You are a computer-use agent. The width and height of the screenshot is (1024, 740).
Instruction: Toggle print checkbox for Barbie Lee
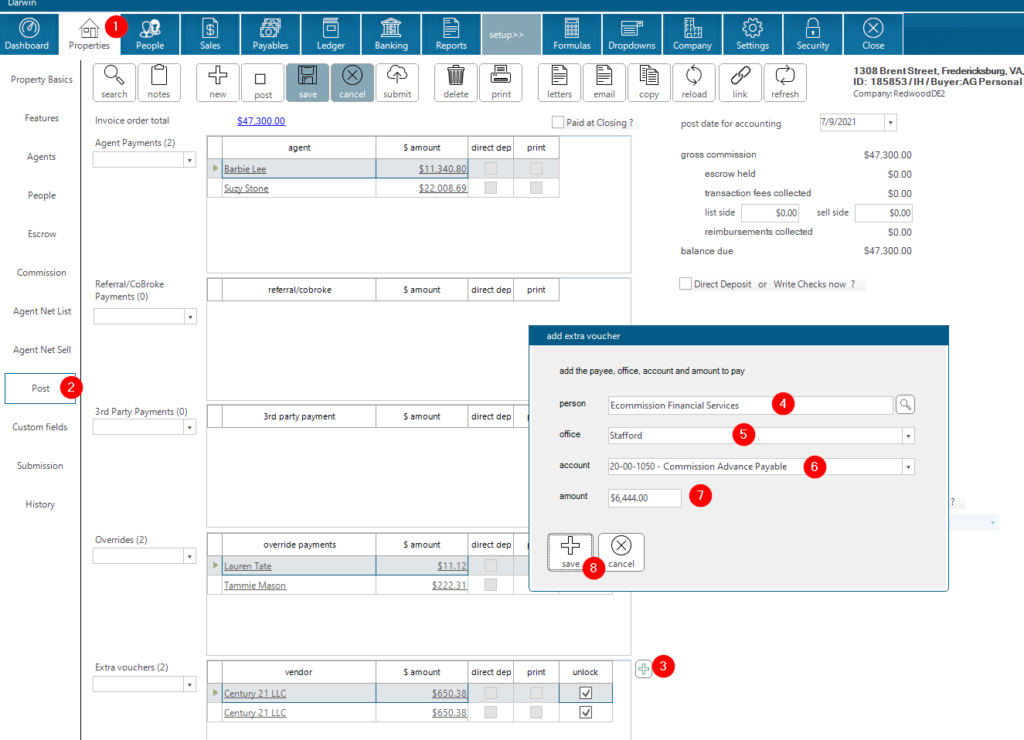pos(536,169)
